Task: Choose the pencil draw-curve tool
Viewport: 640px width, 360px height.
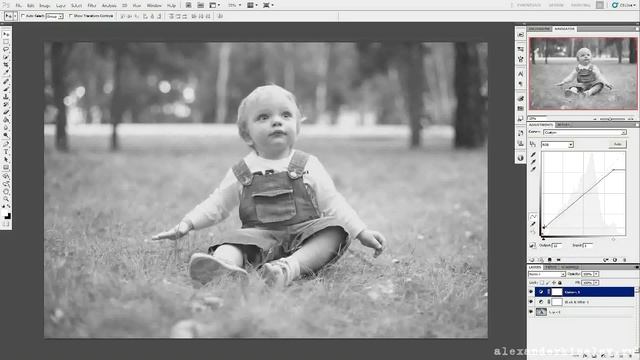Action: pos(533,224)
